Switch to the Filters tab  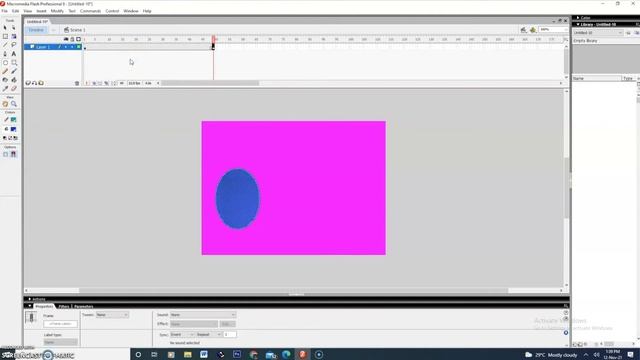coord(64,306)
